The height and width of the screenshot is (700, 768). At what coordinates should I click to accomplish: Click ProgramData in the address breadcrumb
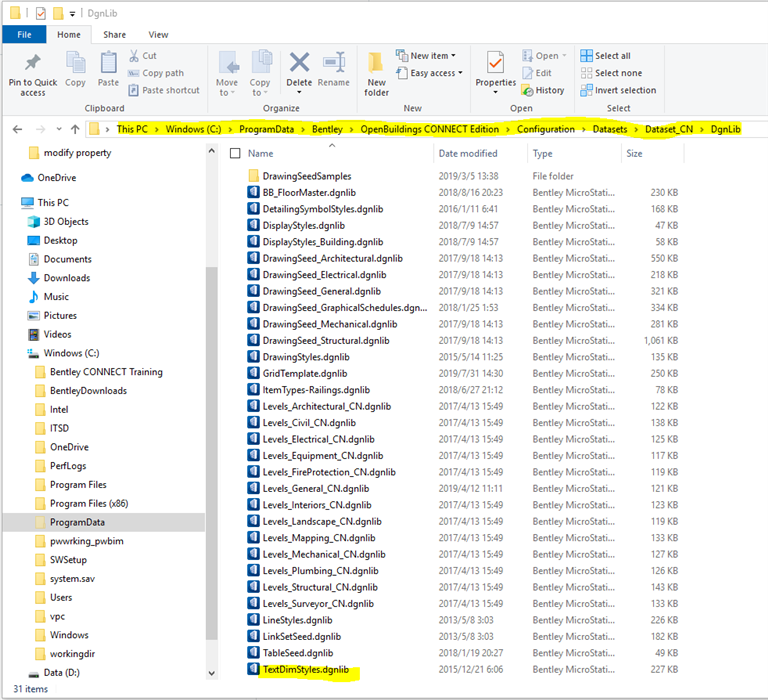[266, 129]
